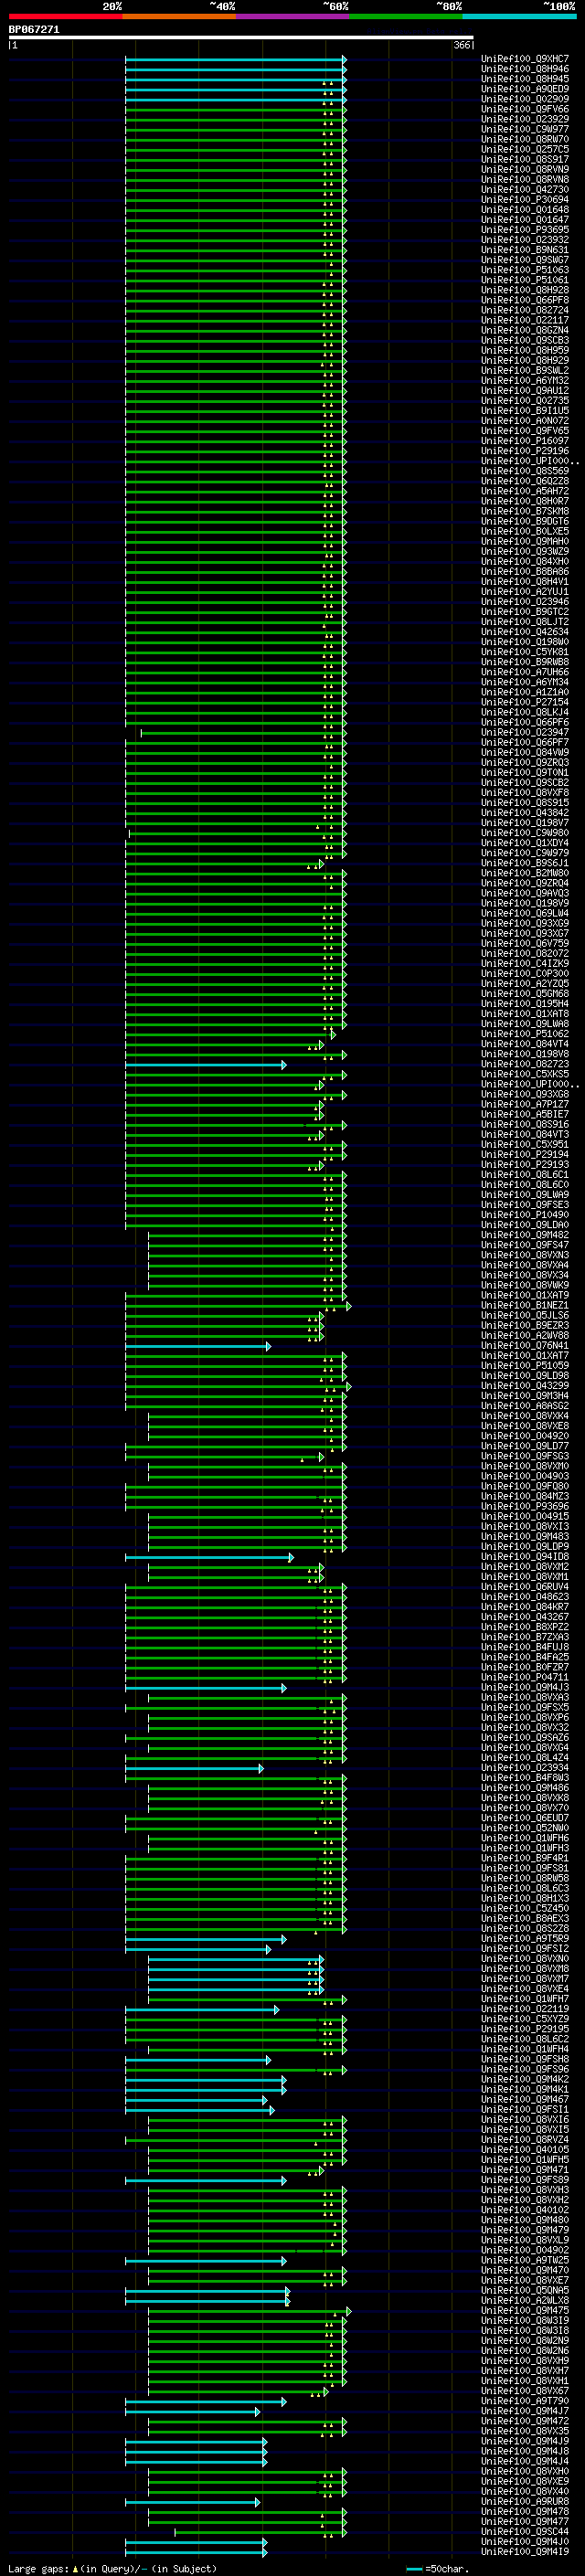Click hit label UniRef100_Q93XG8
Viewport: 585px width, 2576px height.
pos(525,1094)
